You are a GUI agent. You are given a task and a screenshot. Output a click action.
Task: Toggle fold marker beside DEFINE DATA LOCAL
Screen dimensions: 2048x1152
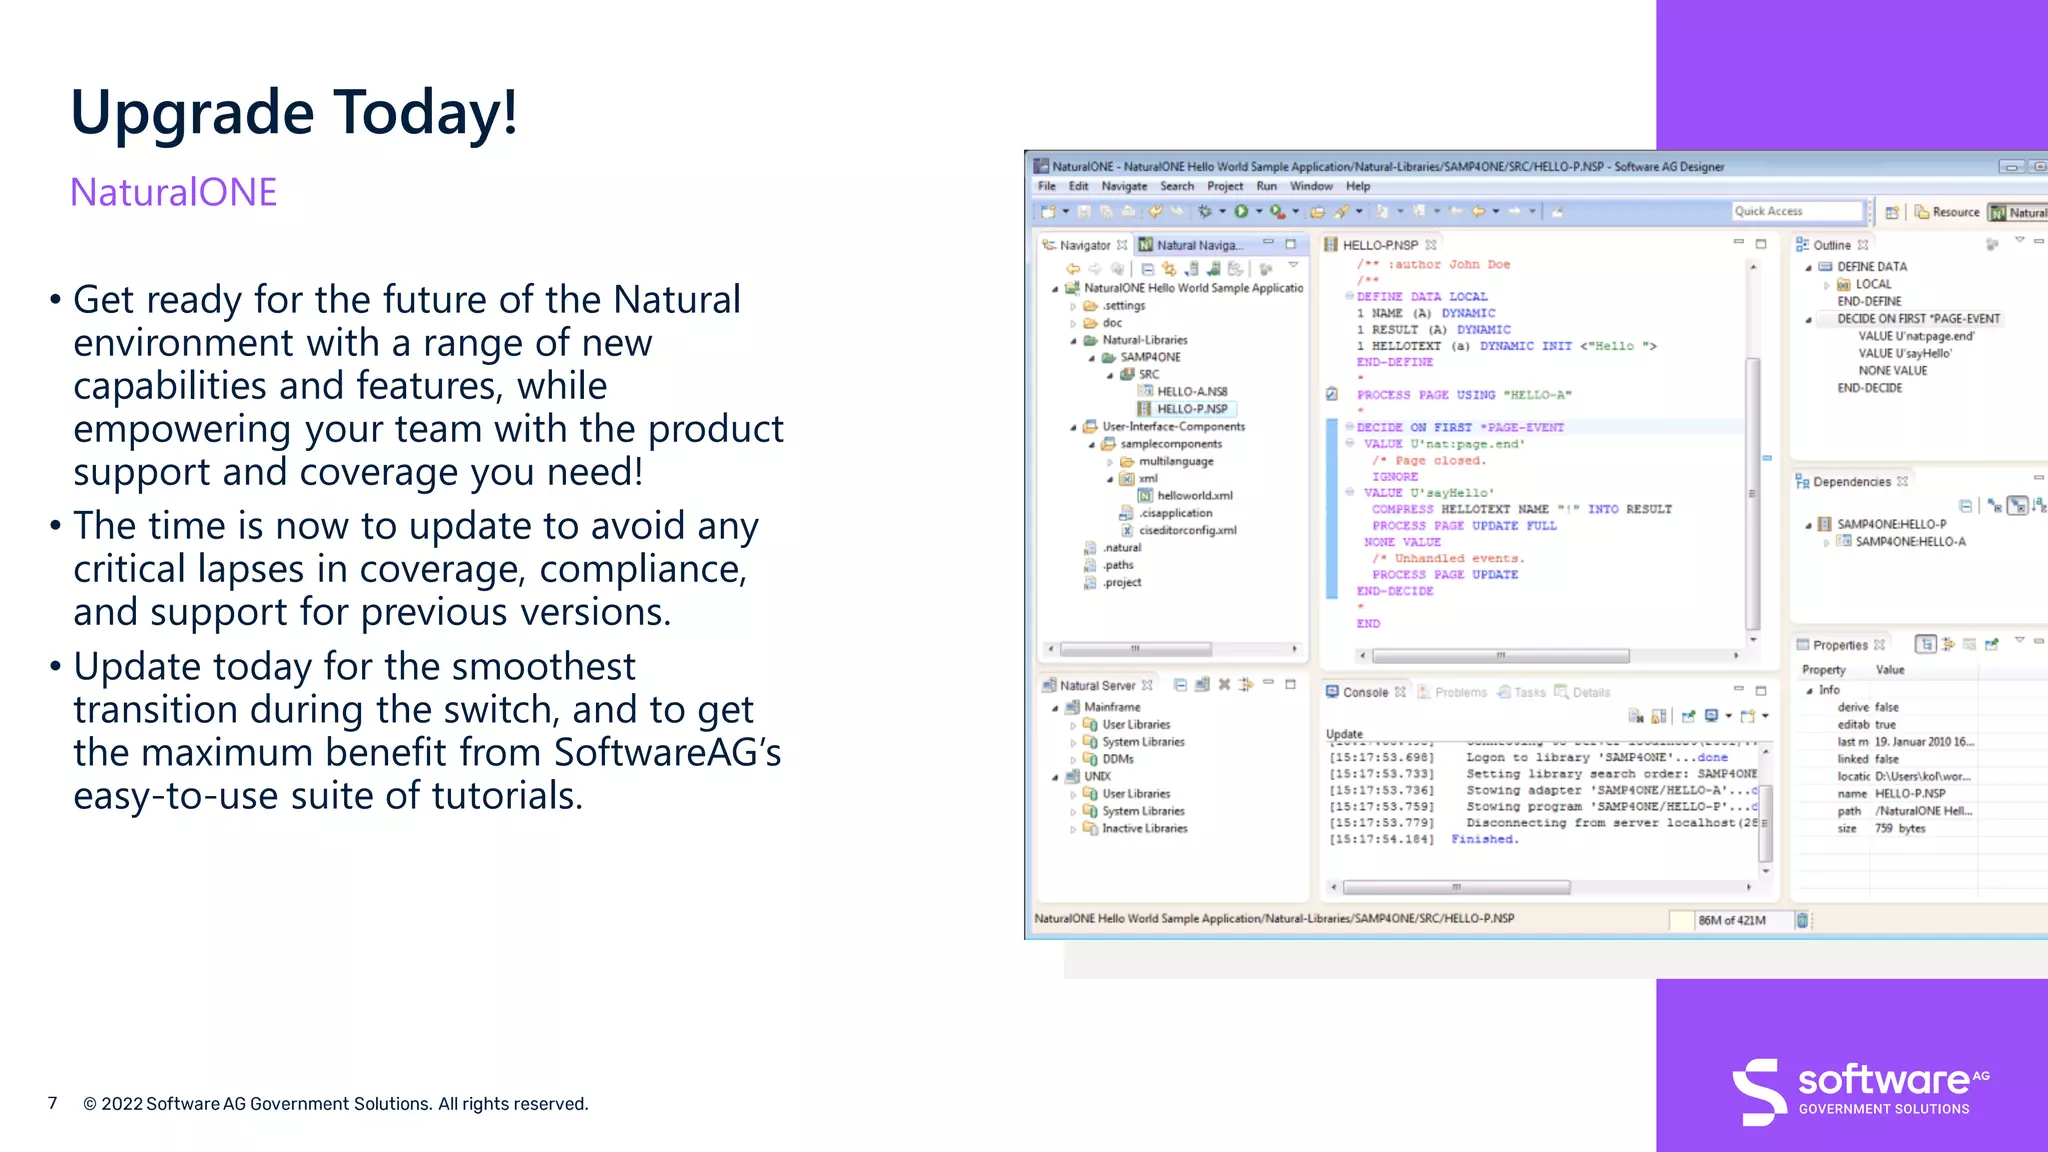pyautogui.click(x=1349, y=297)
